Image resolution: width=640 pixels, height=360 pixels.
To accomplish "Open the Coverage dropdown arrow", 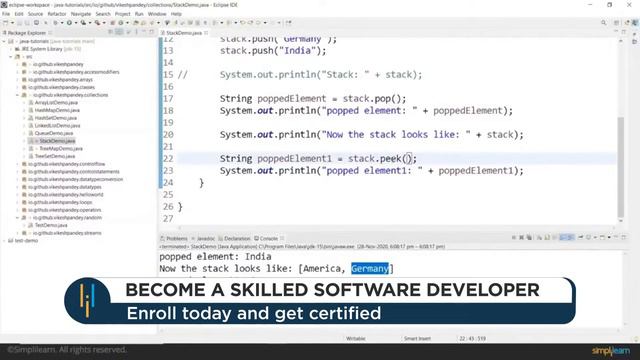I will tap(90, 23).
